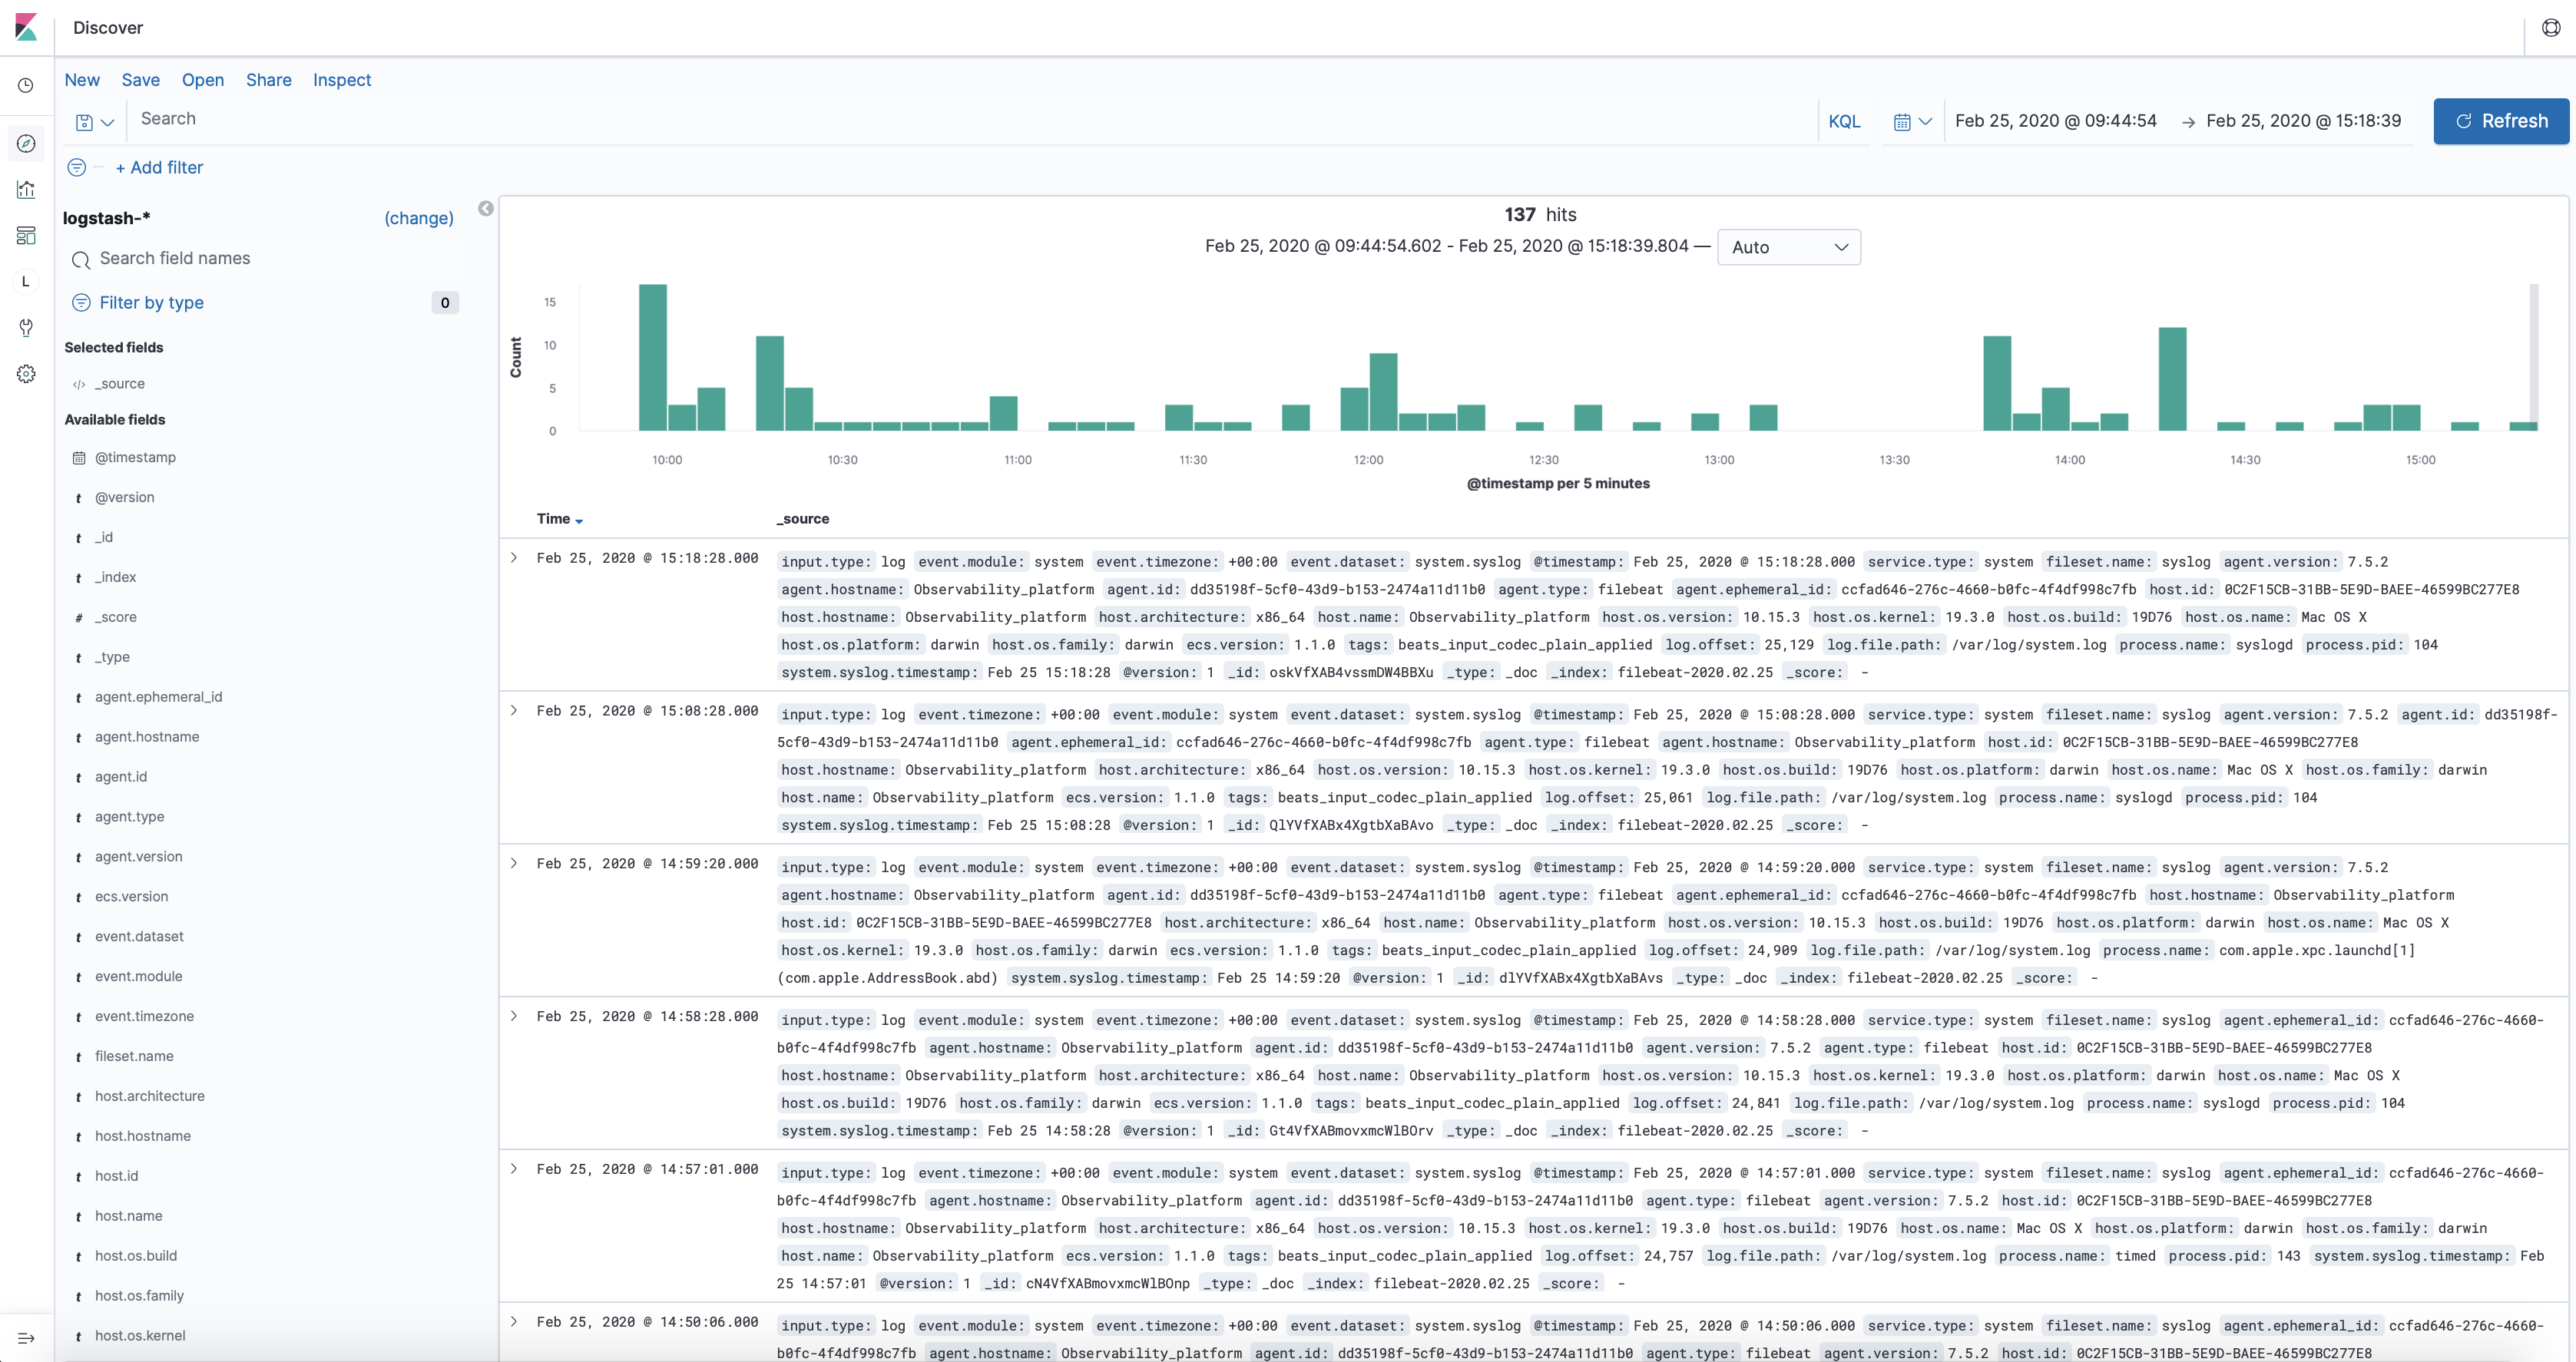The height and width of the screenshot is (1362, 2576).
Task: Click the change index pattern link
Action: click(x=418, y=218)
